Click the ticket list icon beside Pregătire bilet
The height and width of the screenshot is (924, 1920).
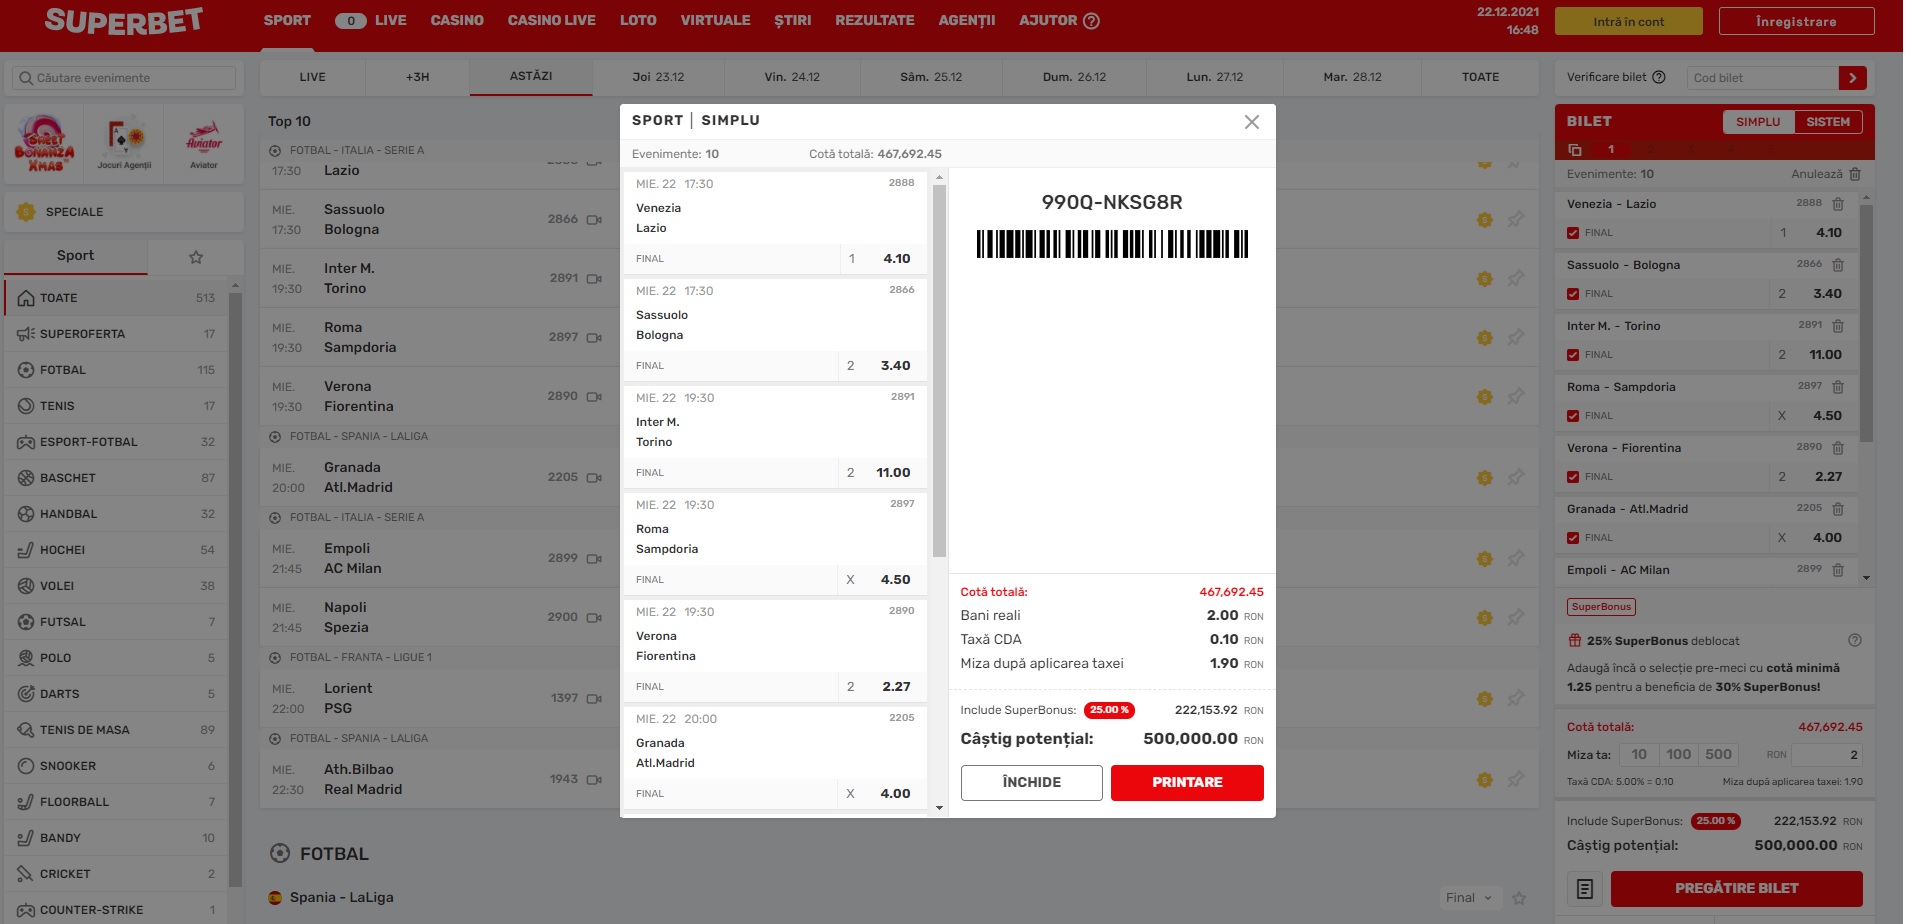pos(1585,888)
